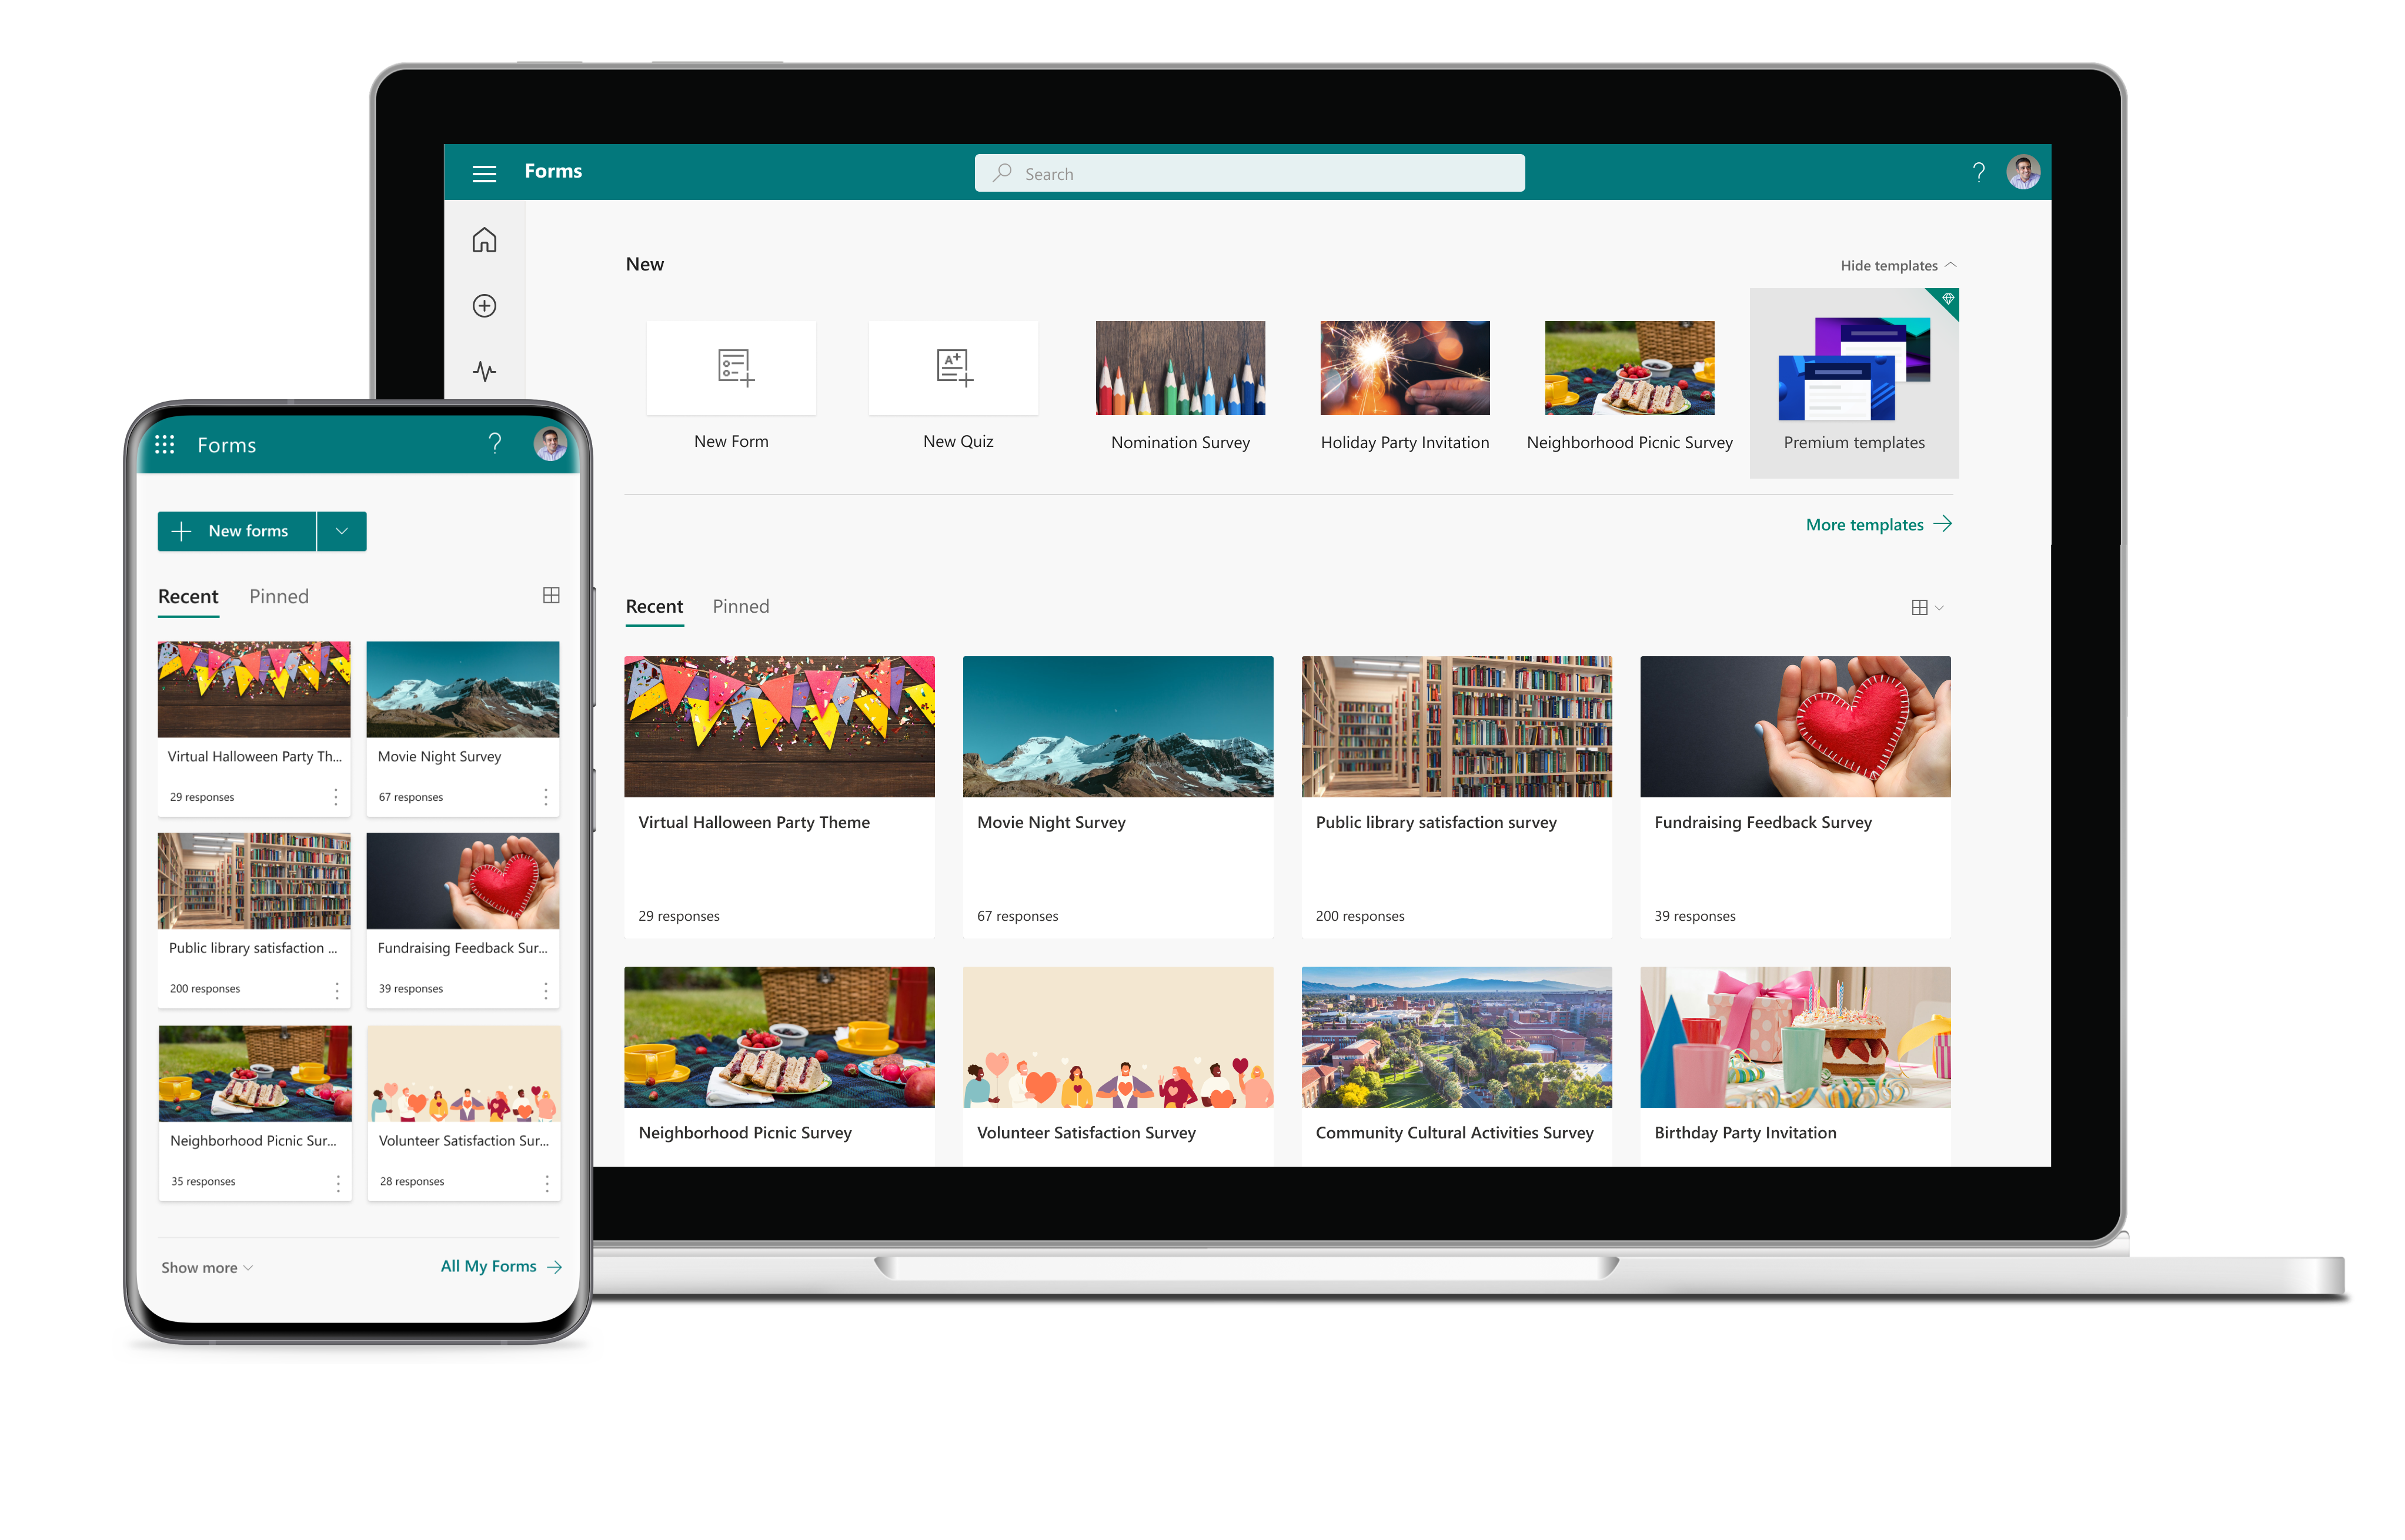Viewport: 2405px width, 1540px height.
Task: Select the Recent tab on desktop
Action: [x=656, y=604]
